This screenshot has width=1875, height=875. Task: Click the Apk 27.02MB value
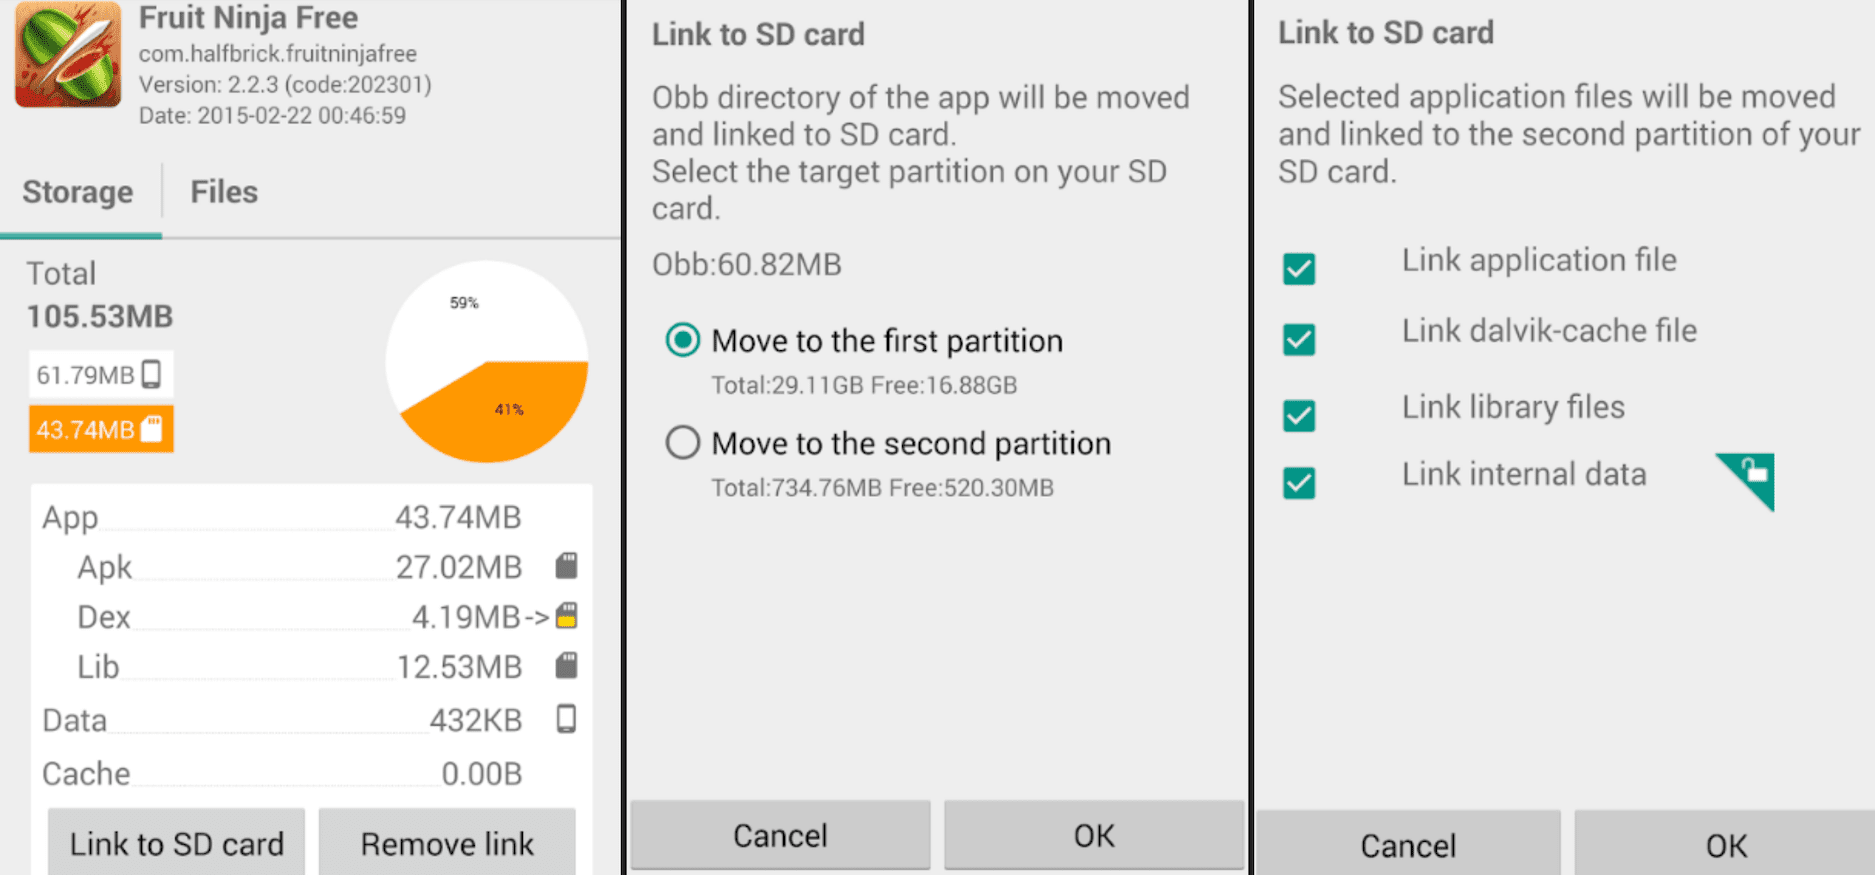click(x=459, y=567)
